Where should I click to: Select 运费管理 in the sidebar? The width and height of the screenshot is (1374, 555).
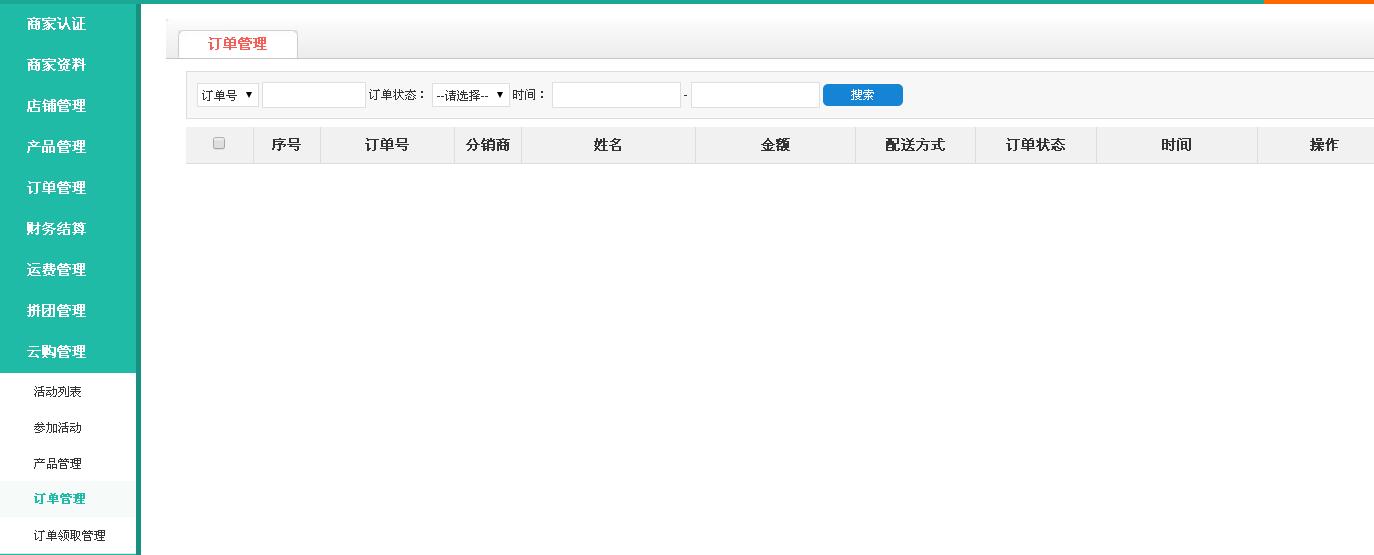(x=57, y=270)
